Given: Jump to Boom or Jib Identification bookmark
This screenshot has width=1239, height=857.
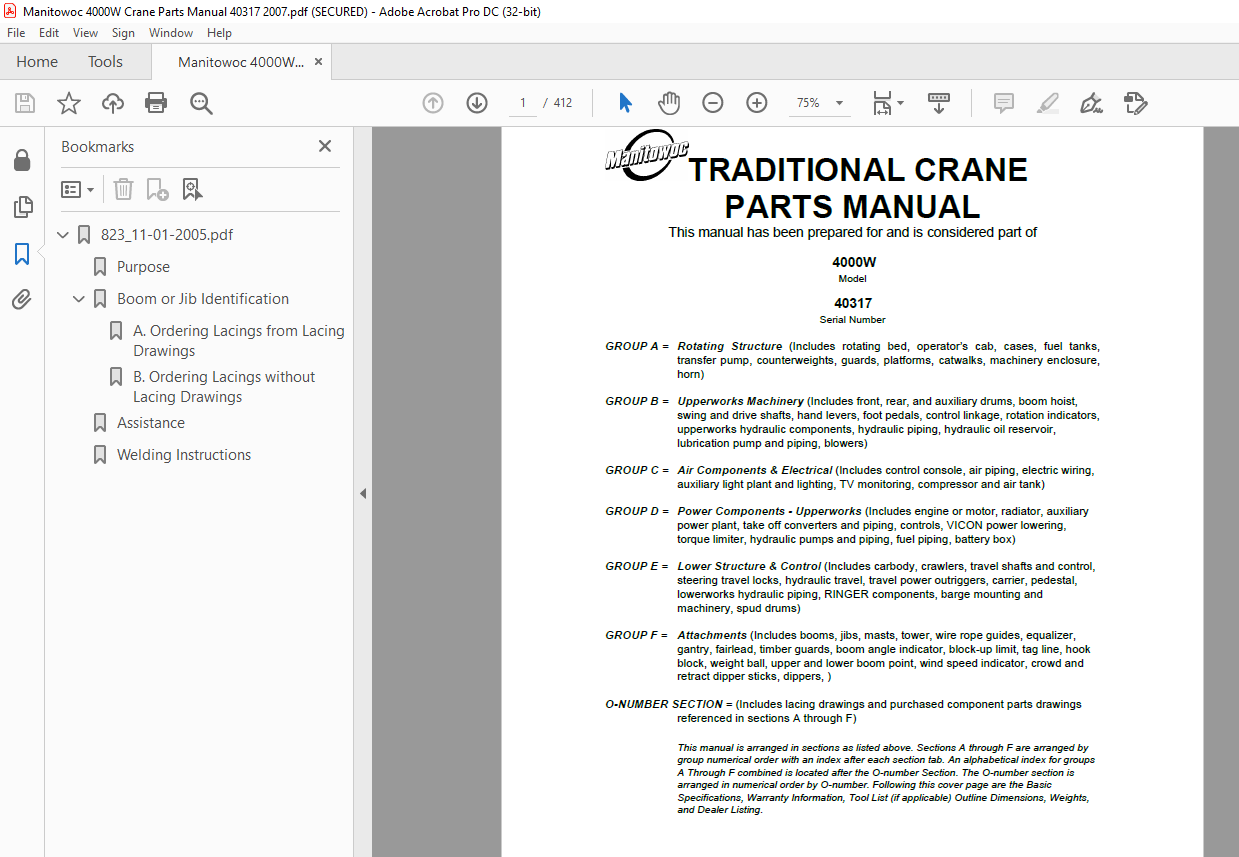Looking at the screenshot, I should [203, 299].
